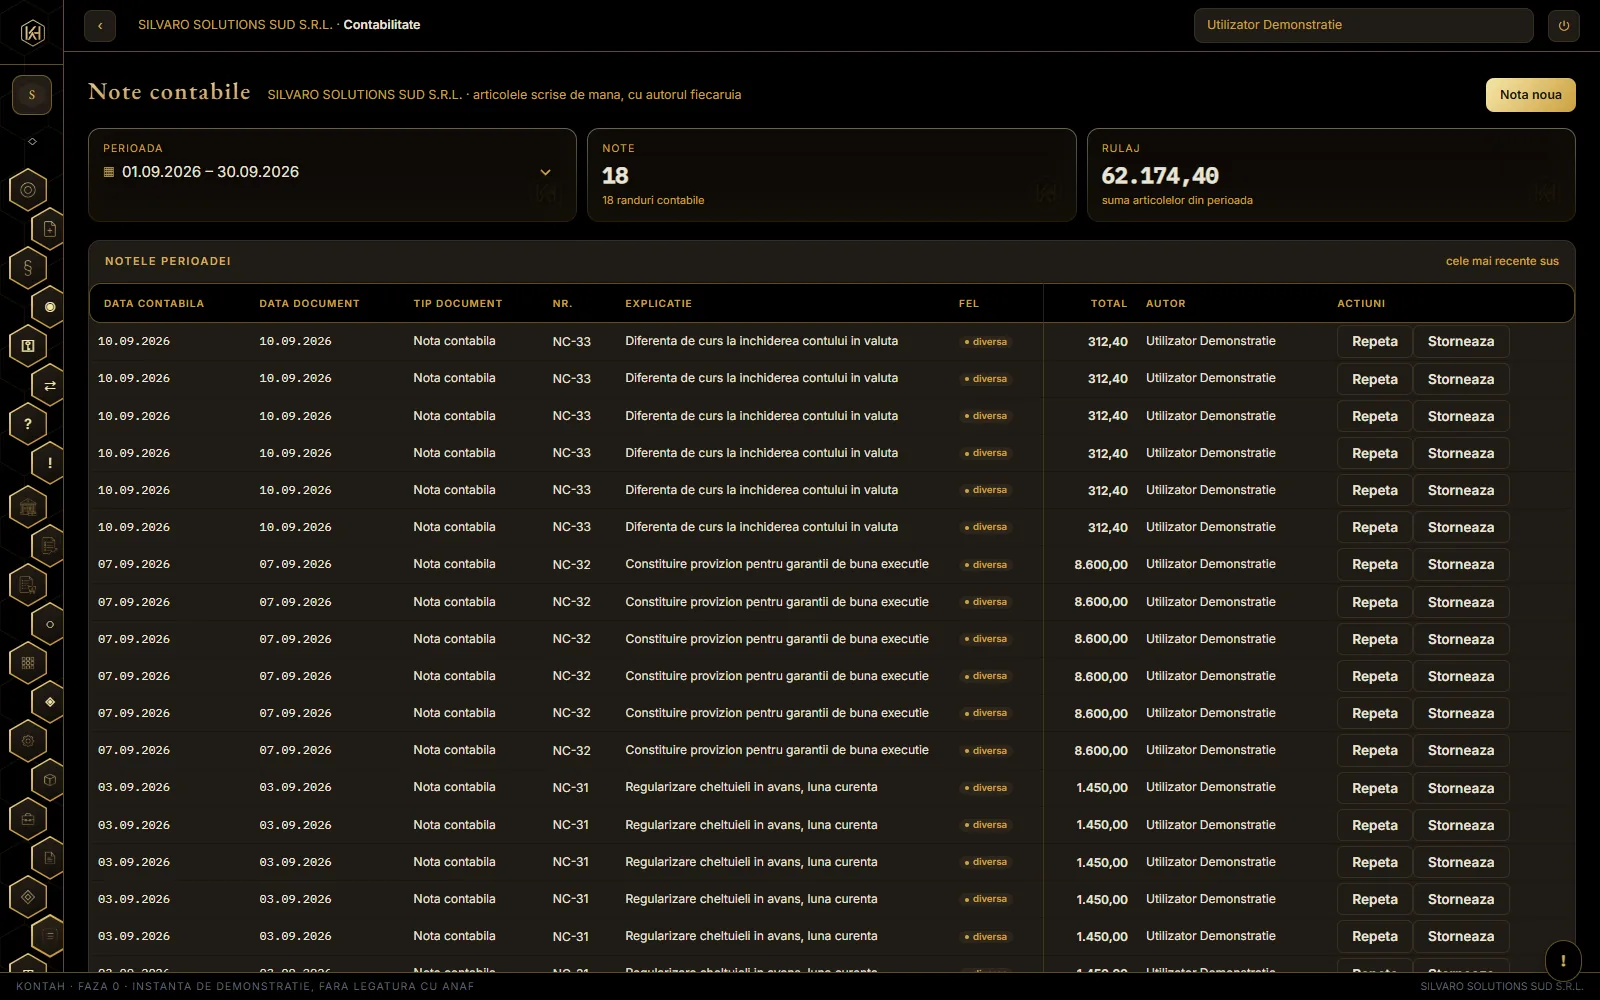
Task: Click the Tip document column header
Action: click(x=458, y=303)
